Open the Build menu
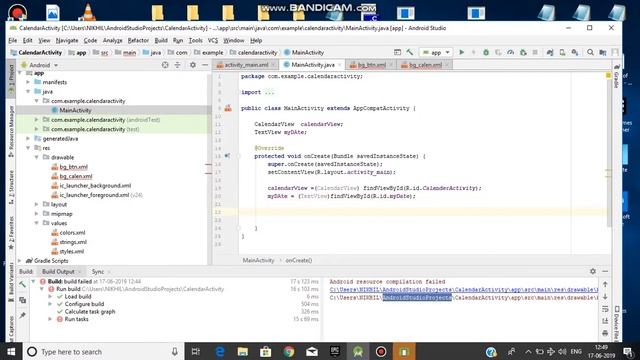 click(161, 40)
